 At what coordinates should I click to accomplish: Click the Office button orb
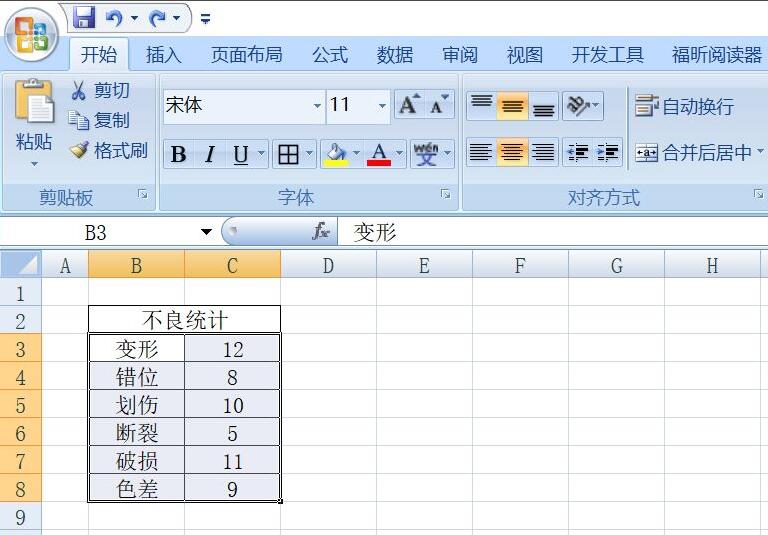tap(32, 34)
